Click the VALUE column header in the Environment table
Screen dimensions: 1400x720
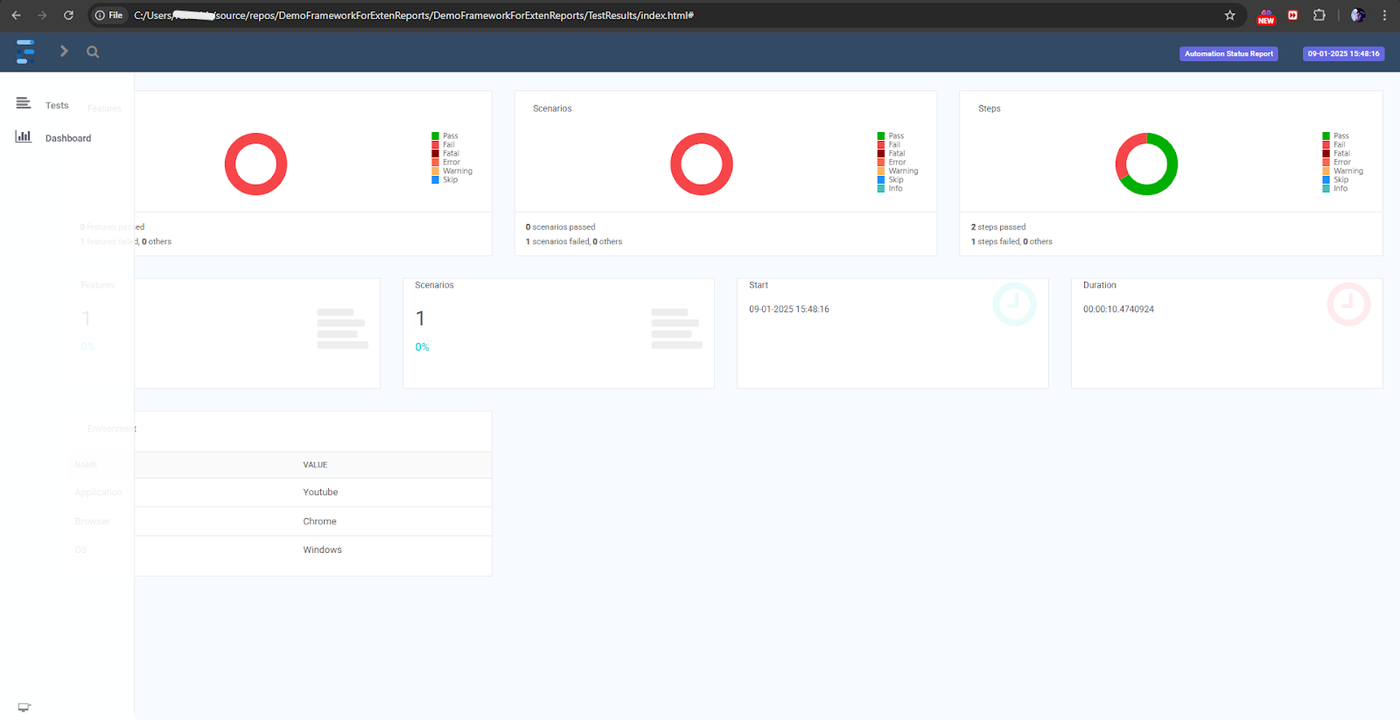[315, 465]
